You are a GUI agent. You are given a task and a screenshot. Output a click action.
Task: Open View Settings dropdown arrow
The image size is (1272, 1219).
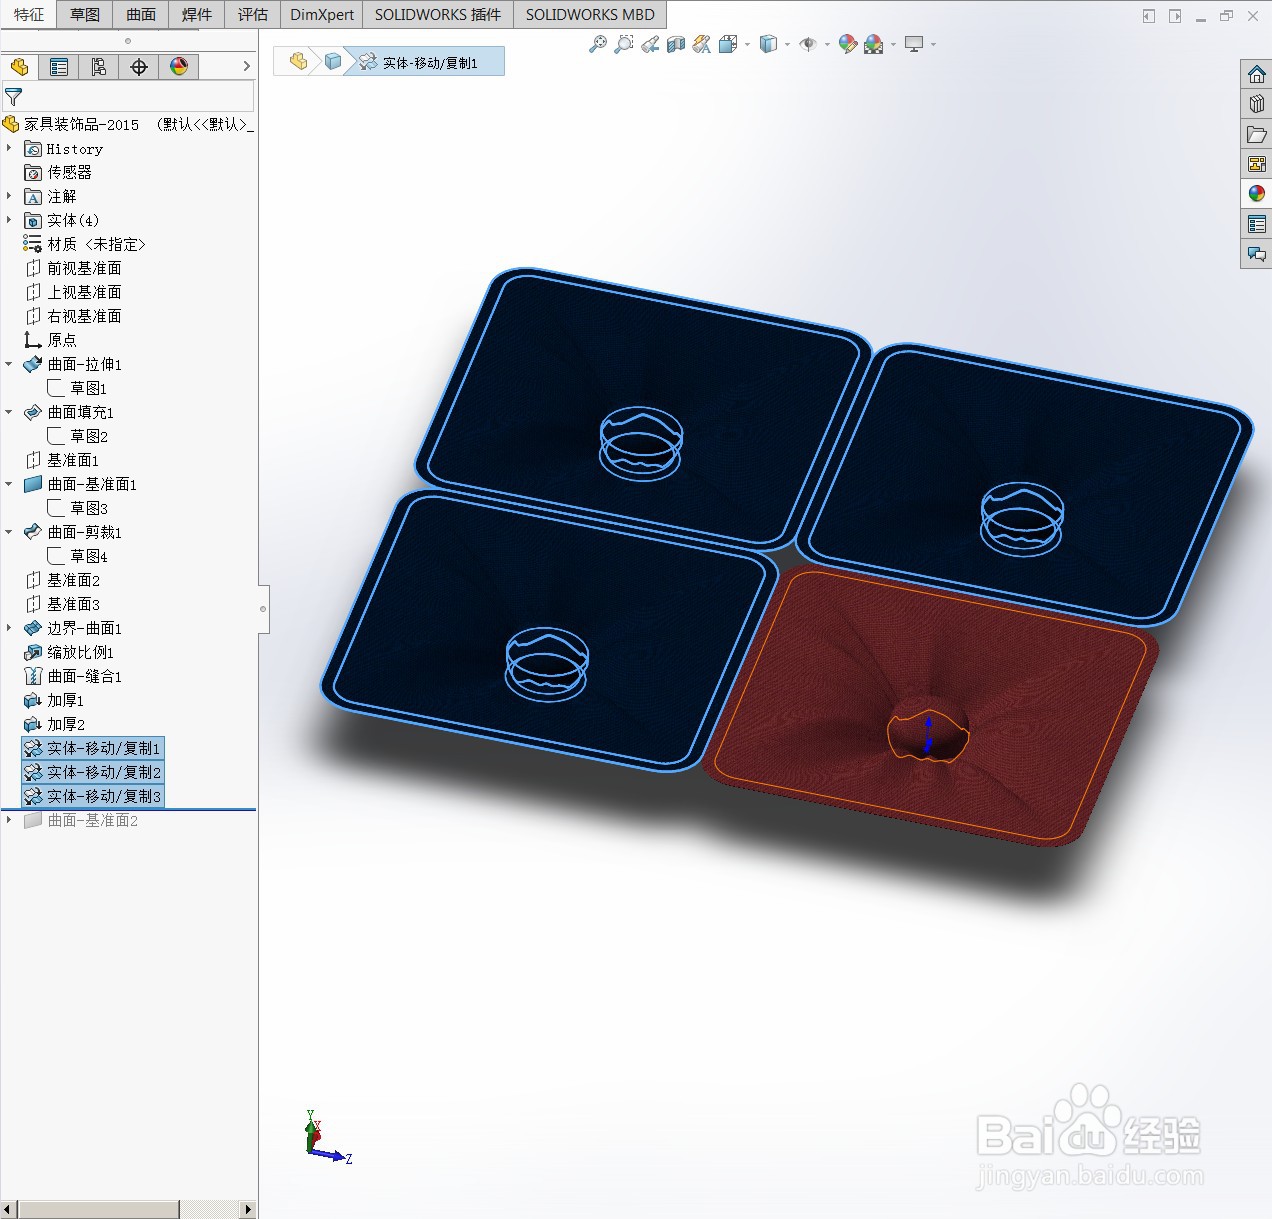click(933, 44)
